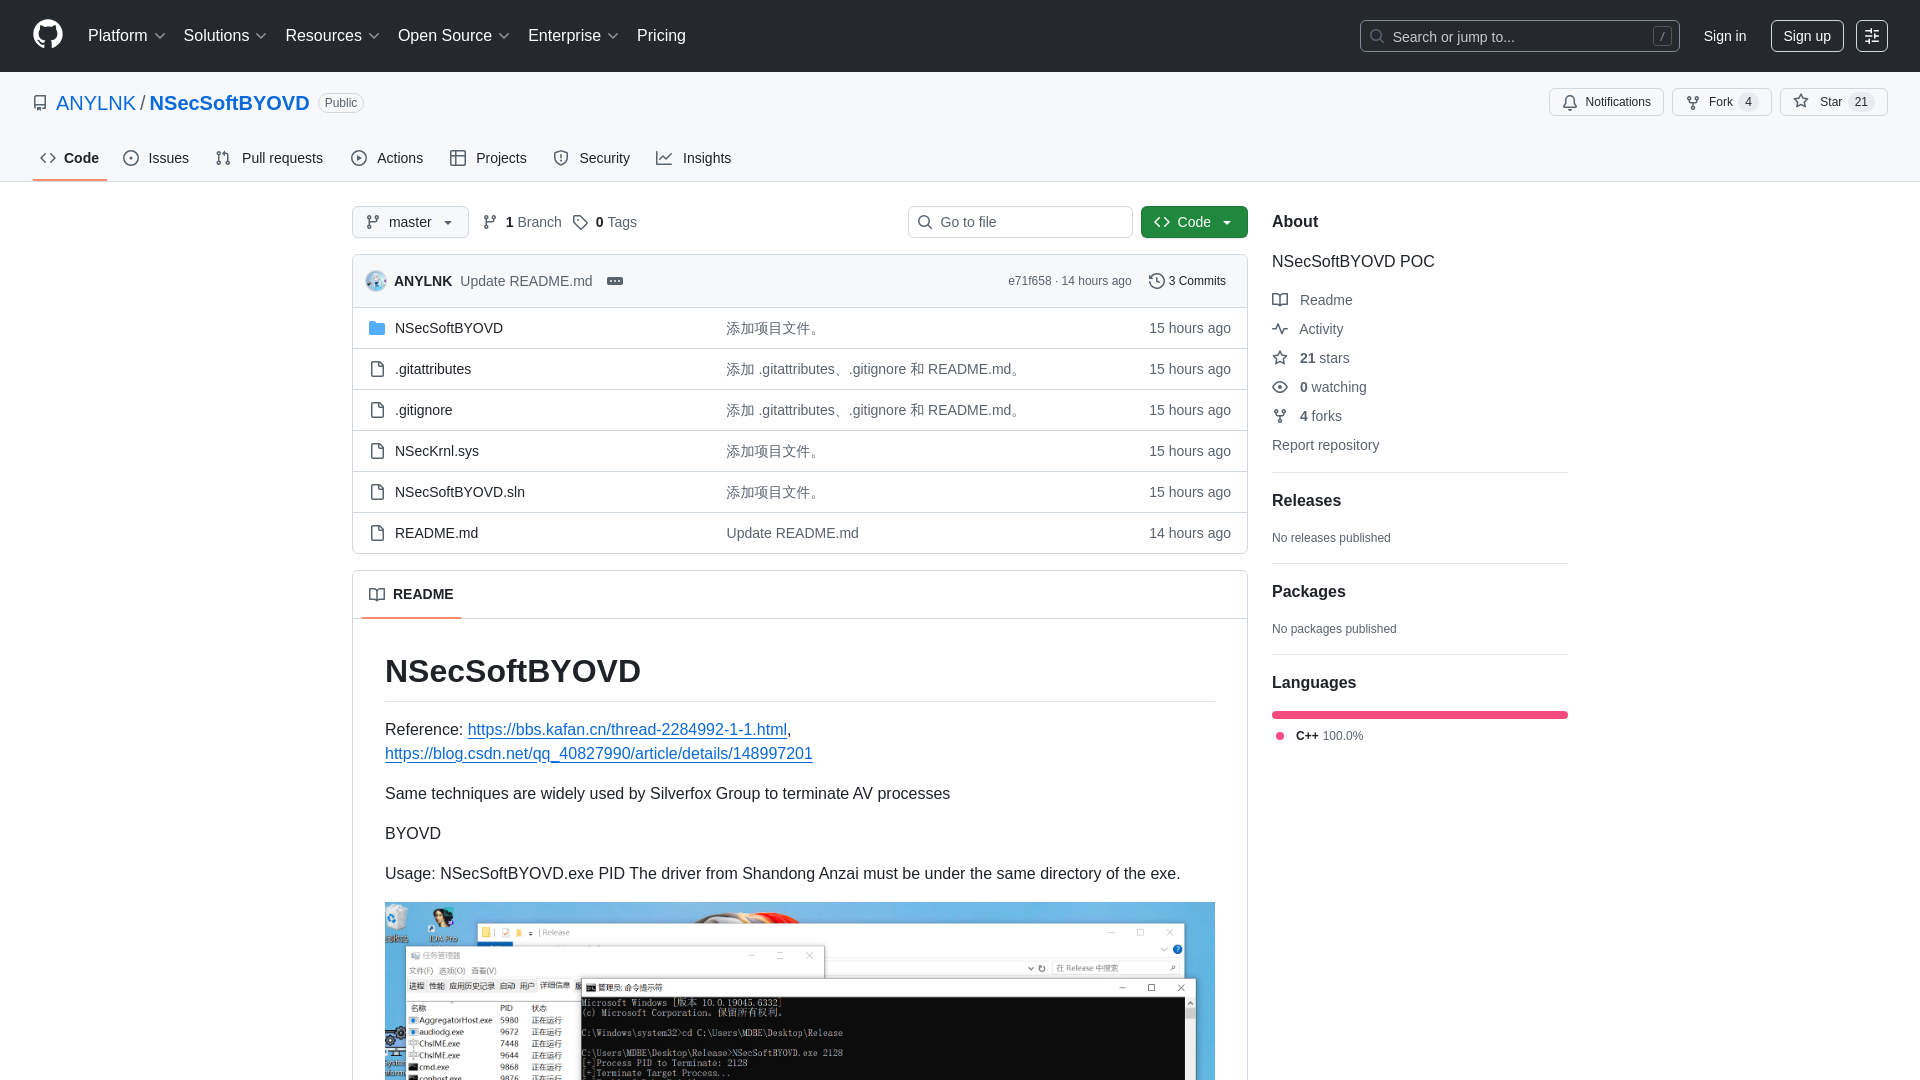Screen dimensions: 1920x1080
Task: Expand commit message details ellipsis
Action: (x=615, y=281)
